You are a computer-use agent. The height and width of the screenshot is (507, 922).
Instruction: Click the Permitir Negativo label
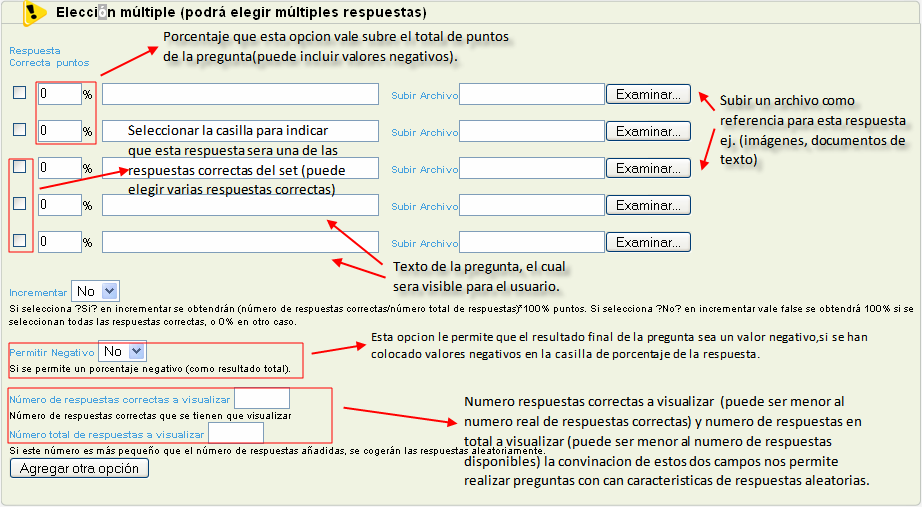click(52, 352)
